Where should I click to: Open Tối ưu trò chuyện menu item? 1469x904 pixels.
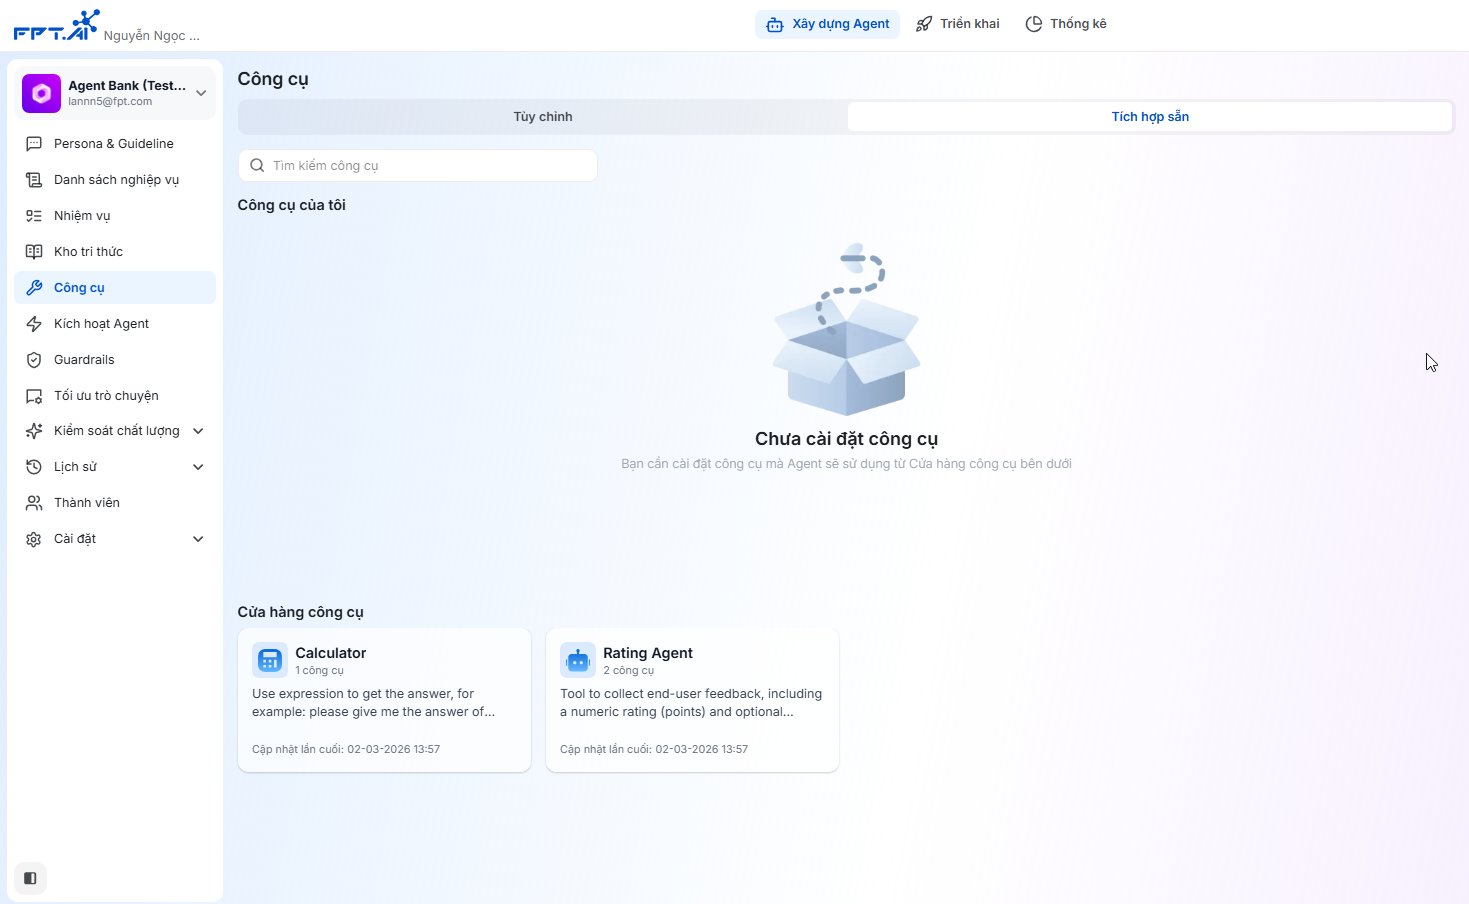point(115,396)
